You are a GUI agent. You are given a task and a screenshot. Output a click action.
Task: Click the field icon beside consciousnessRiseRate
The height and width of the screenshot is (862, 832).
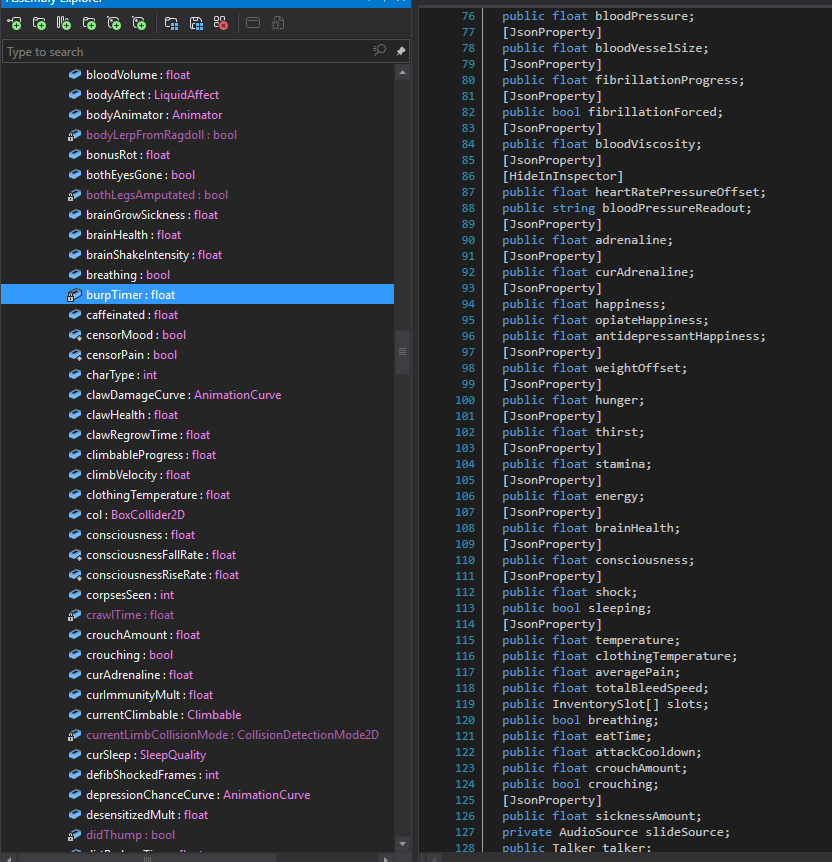(x=75, y=574)
